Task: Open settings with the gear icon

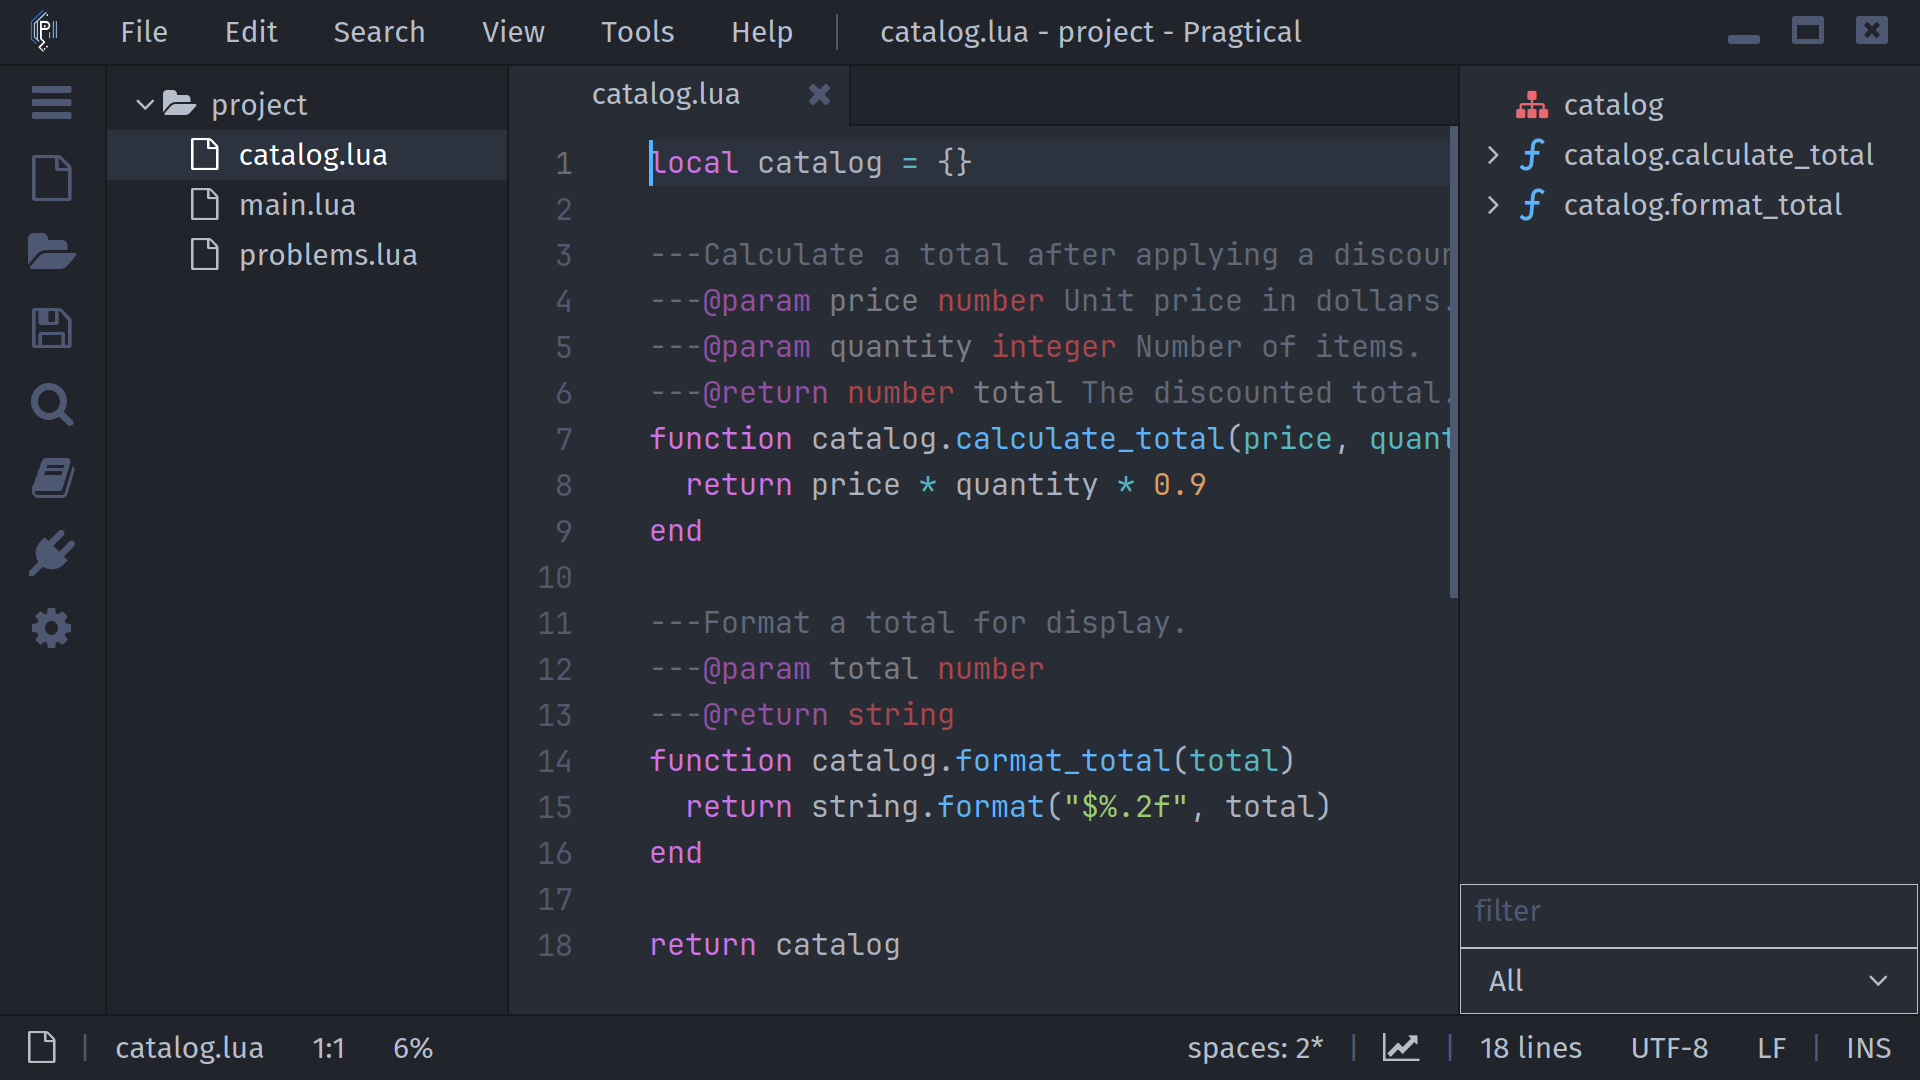Action: (51, 628)
